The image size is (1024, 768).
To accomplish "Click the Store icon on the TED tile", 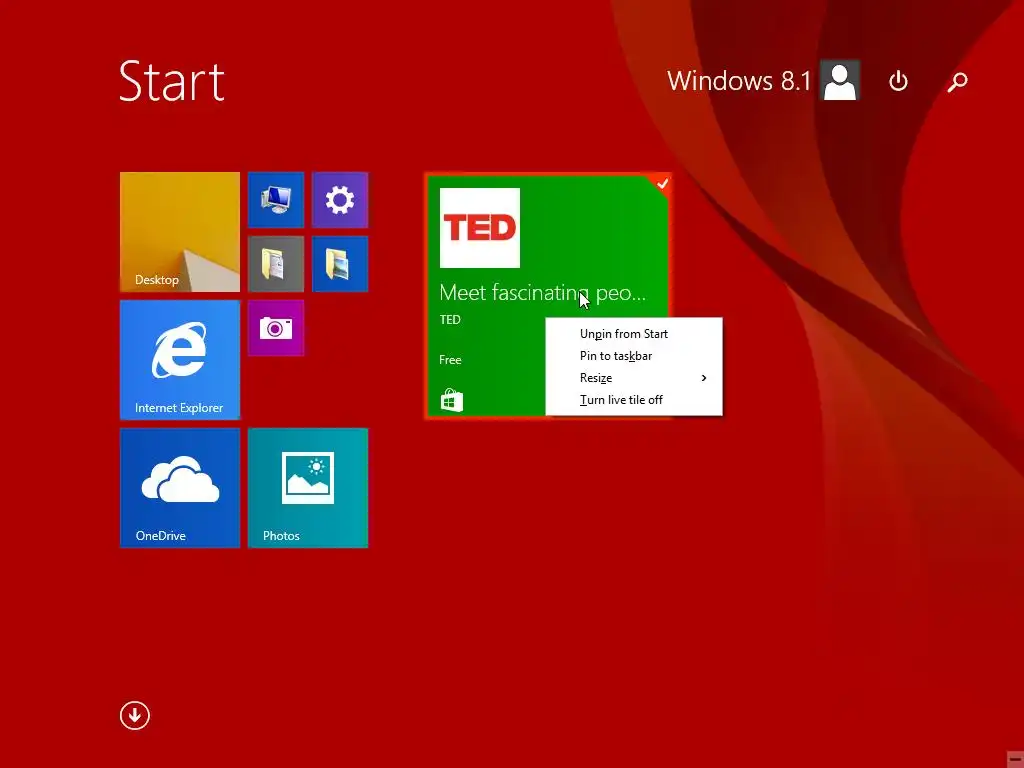I will 452,400.
